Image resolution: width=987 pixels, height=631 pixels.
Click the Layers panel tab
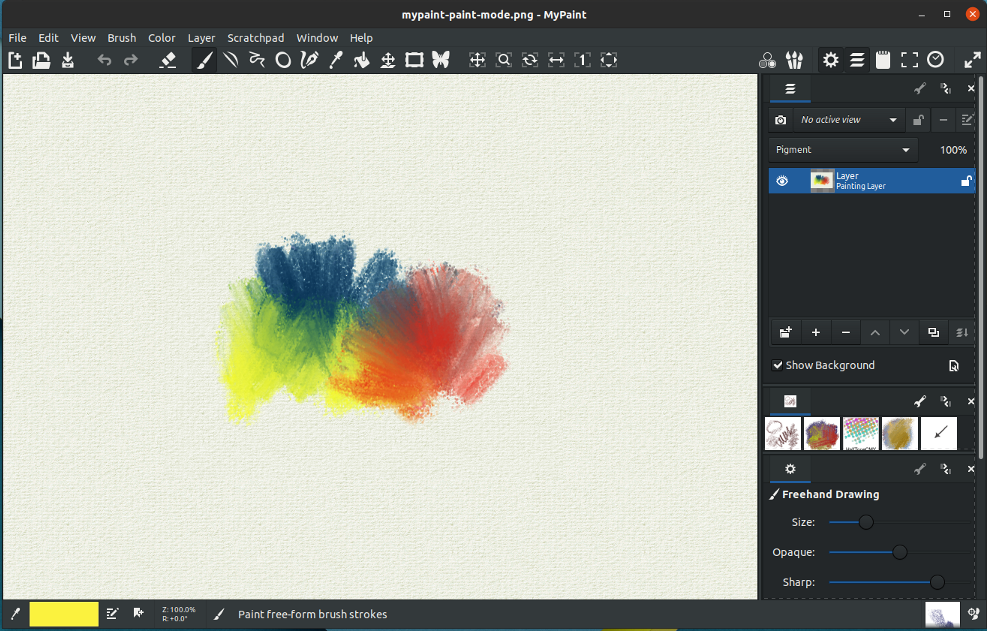pyautogui.click(x=790, y=89)
